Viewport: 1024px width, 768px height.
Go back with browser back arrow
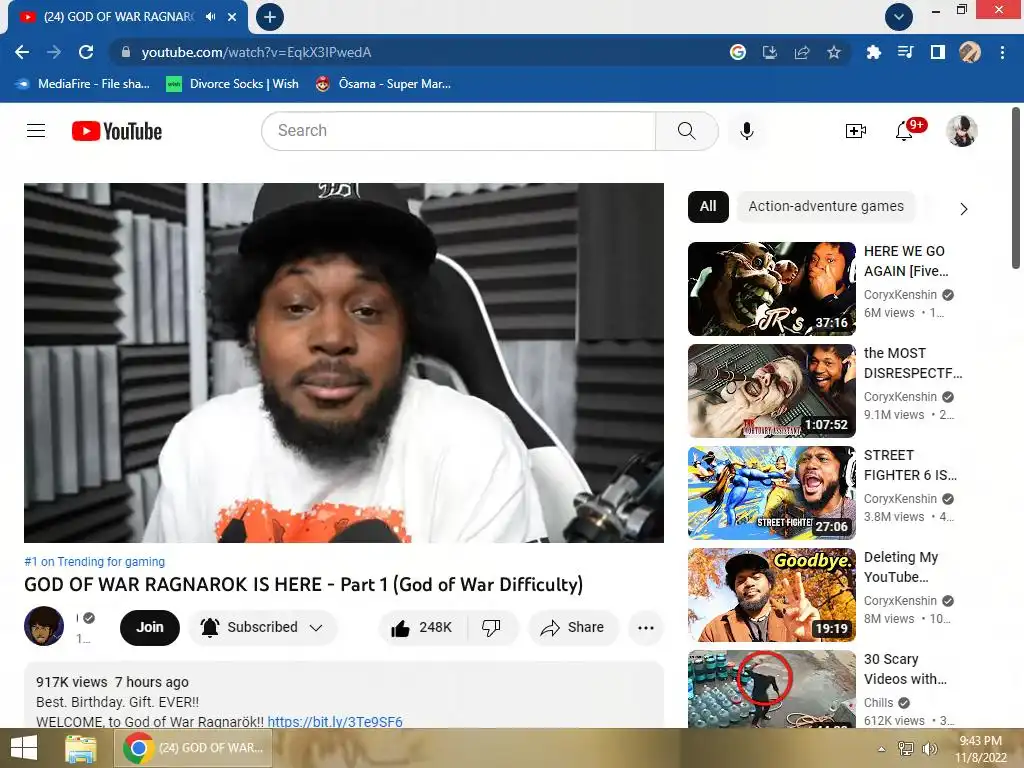click(22, 52)
